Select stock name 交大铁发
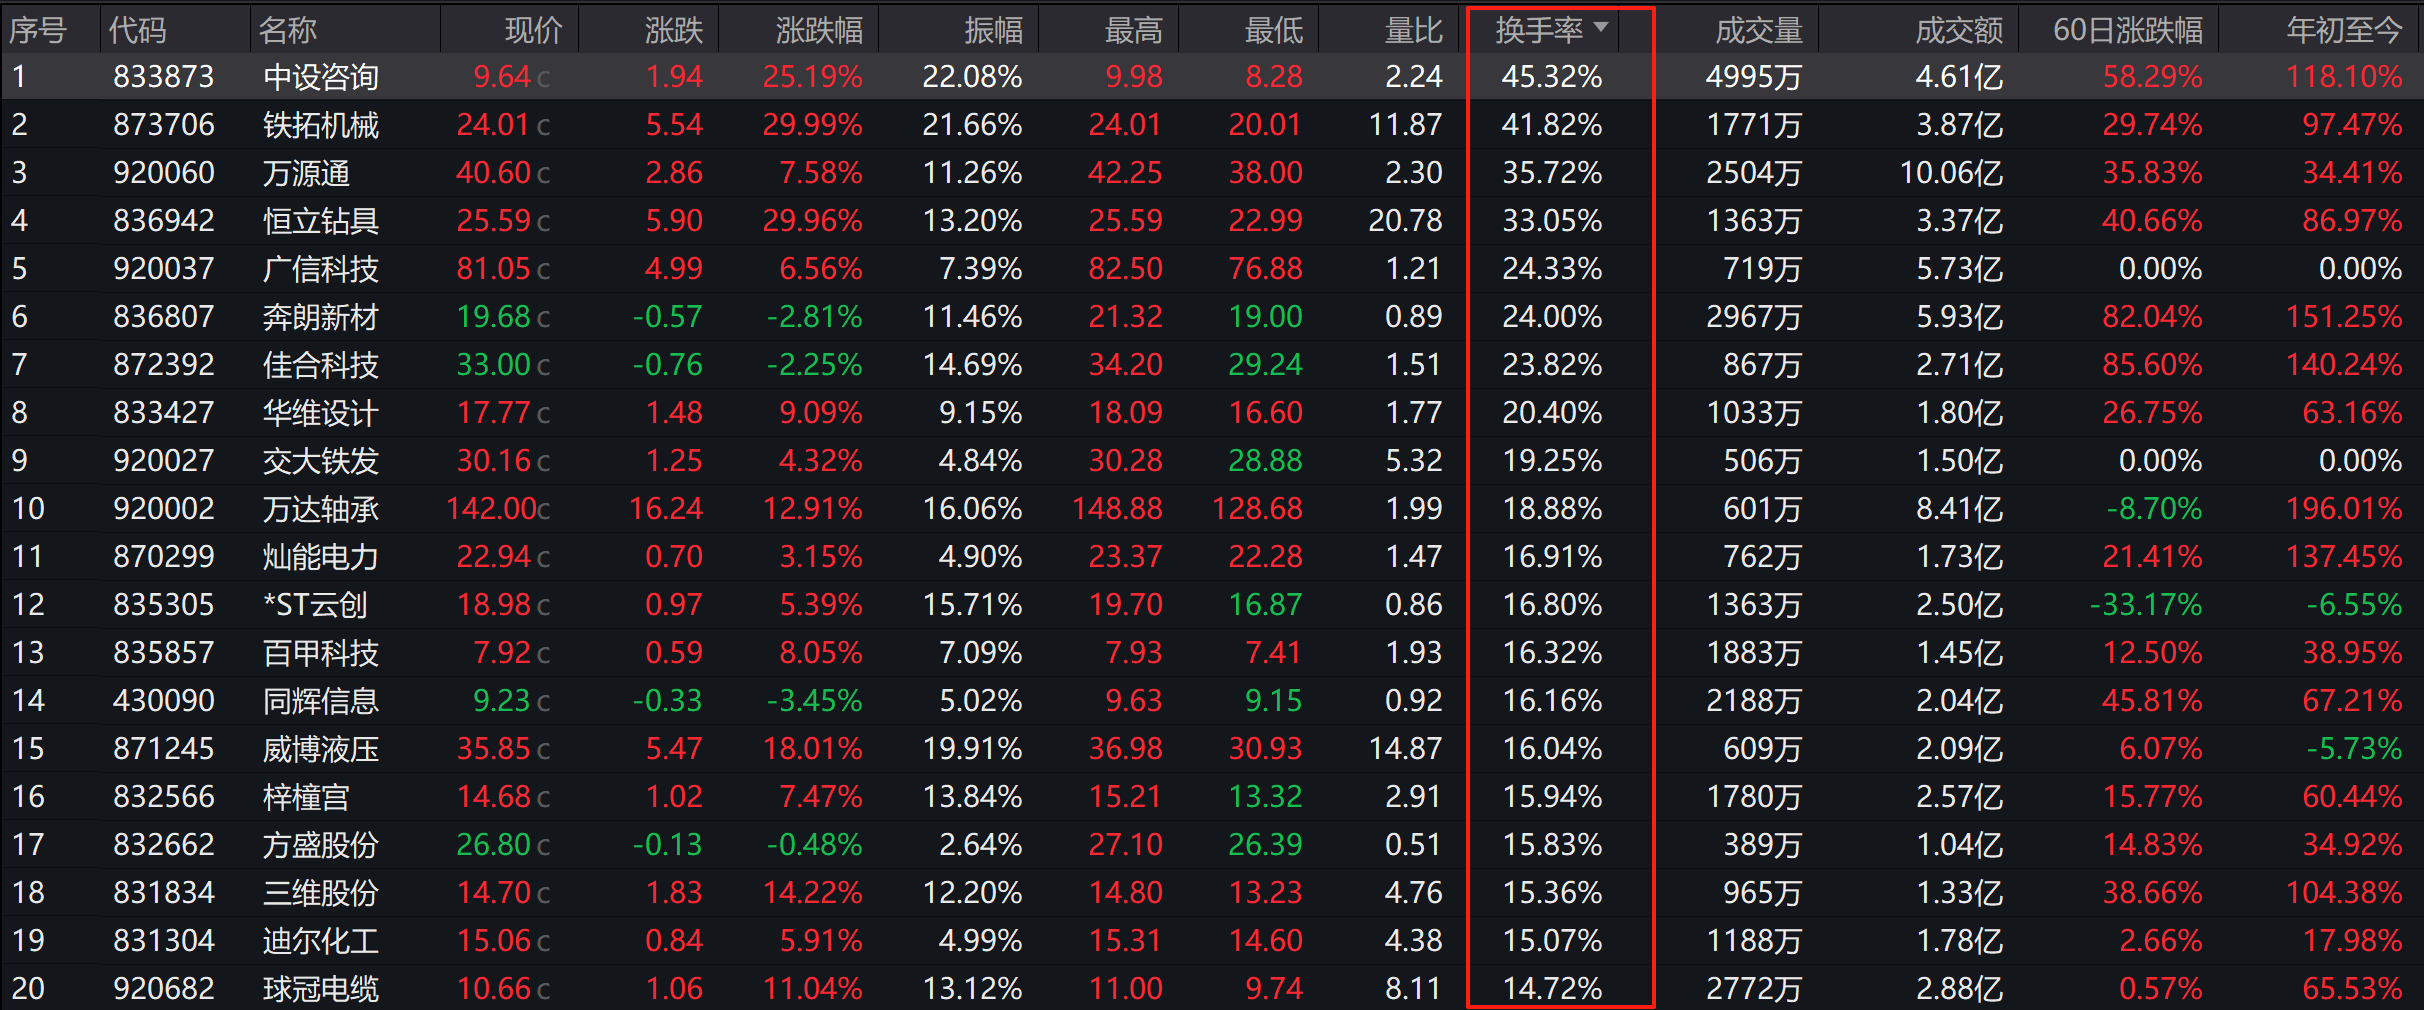The height and width of the screenshot is (1010, 2424). [x=321, y=461]
